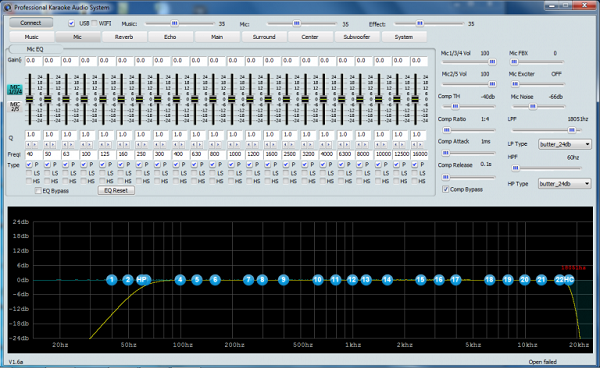Select EQ node 14 on the graph
The image size is (600, 368).
[387, 280]
